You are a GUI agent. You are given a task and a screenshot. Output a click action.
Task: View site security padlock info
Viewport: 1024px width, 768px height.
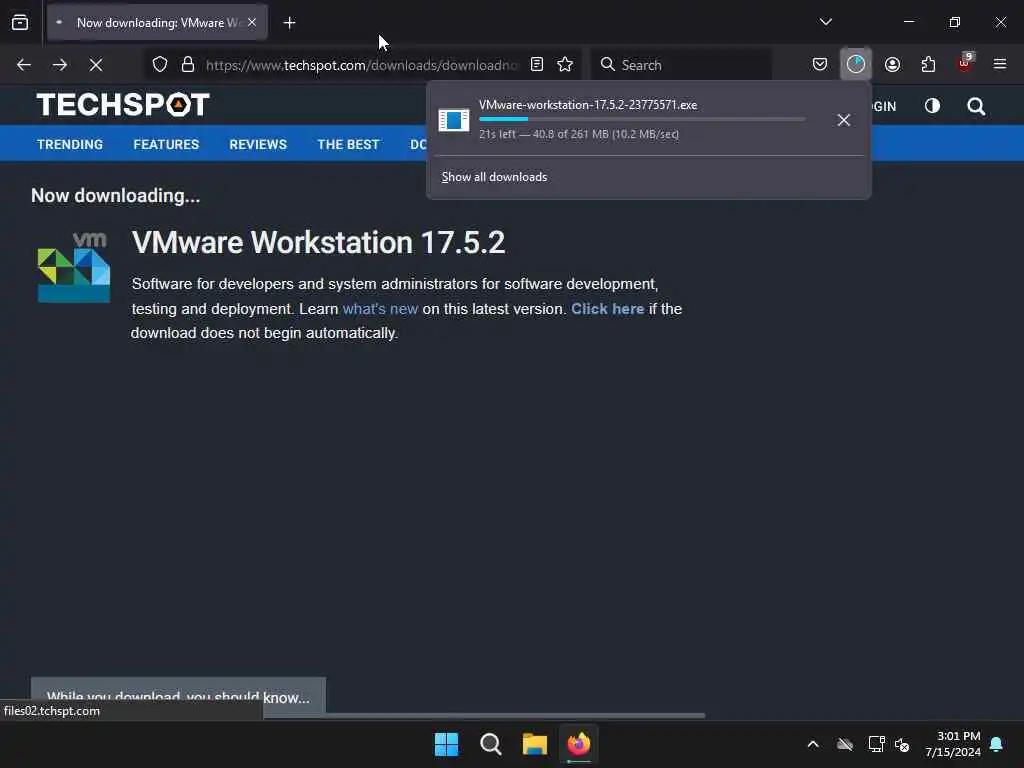(x=188, y=65)
